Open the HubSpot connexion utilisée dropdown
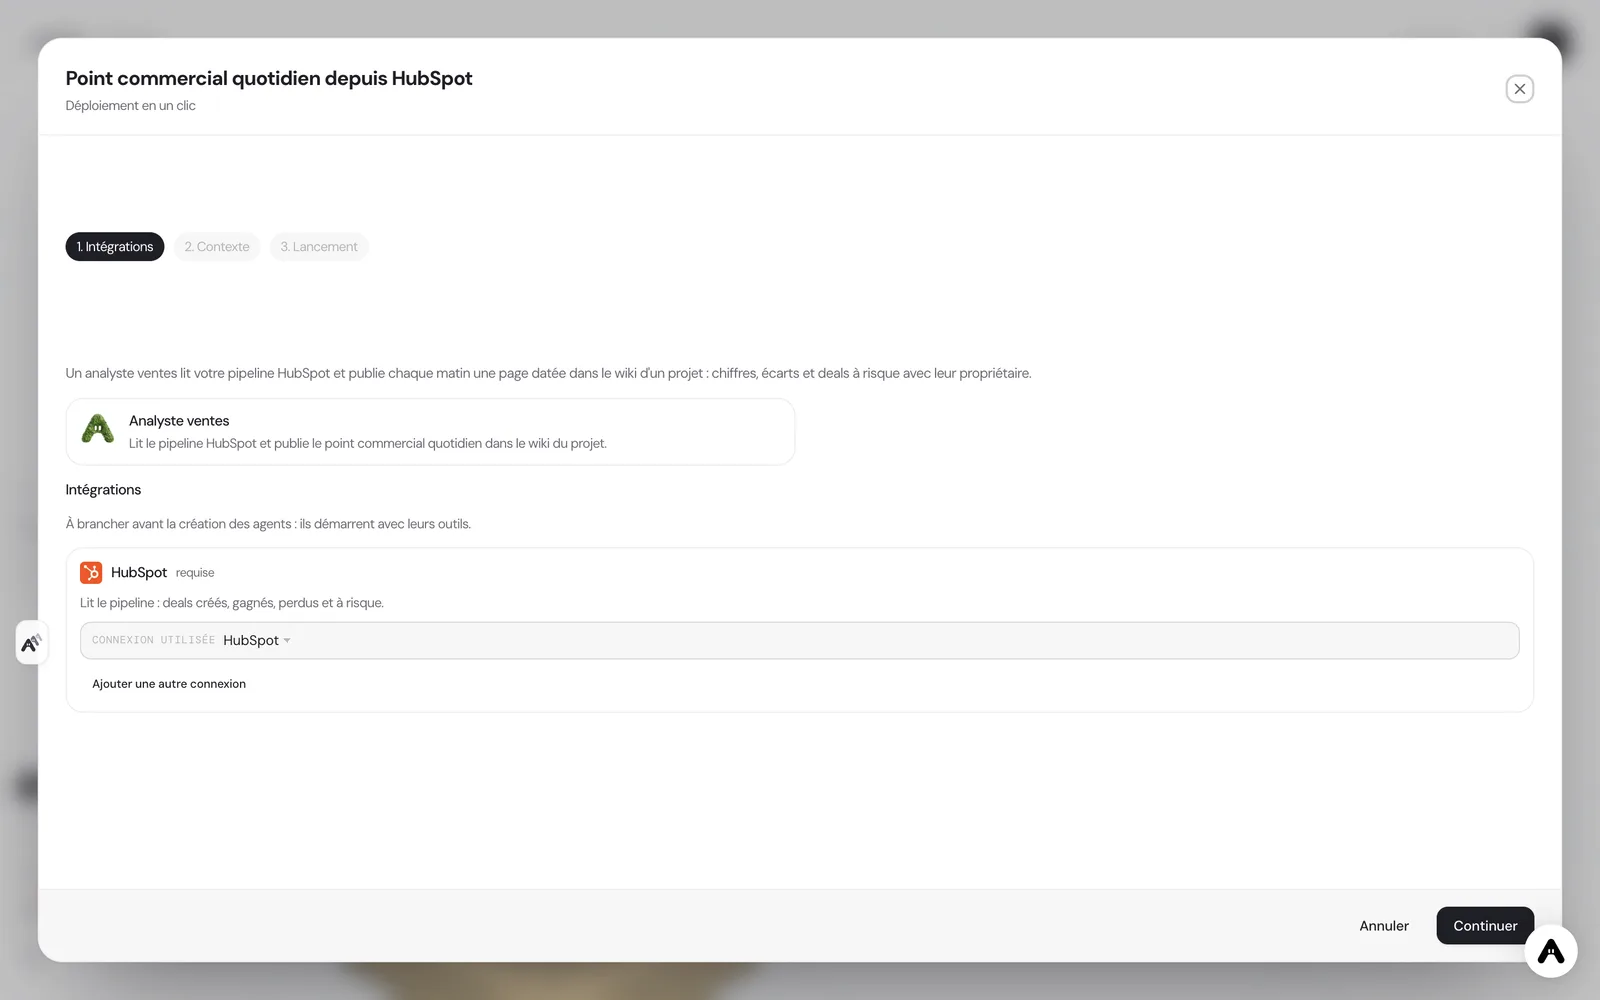 (799, 640)
